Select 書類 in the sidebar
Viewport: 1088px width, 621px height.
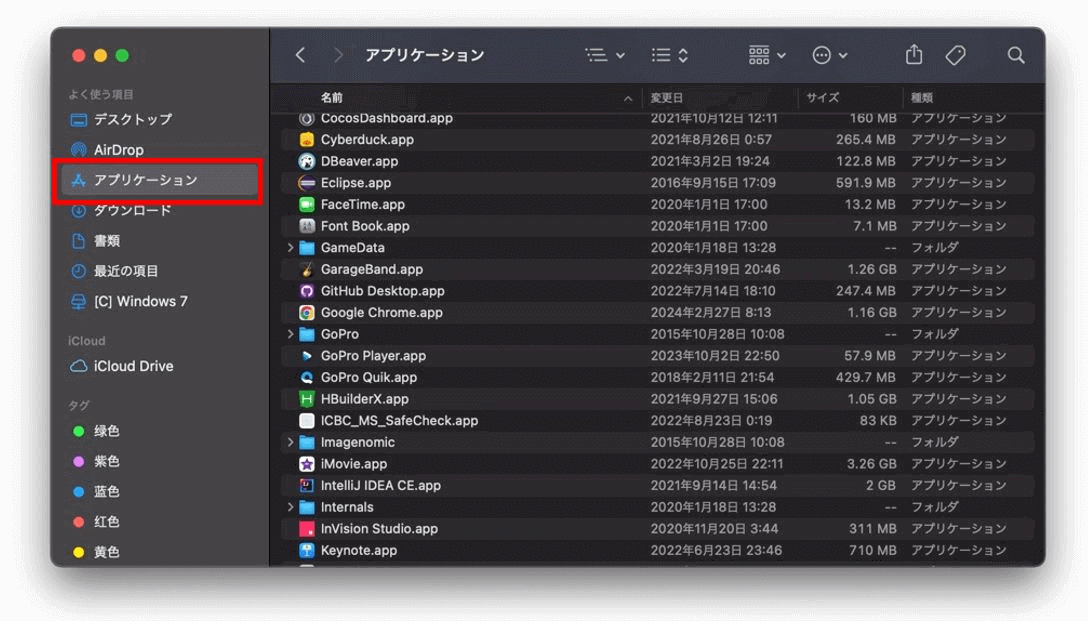click(159, 241)
